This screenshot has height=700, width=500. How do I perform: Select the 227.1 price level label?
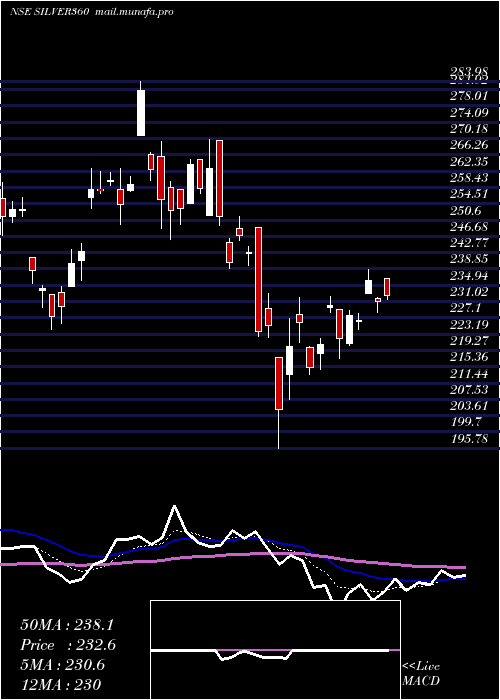(x=467, y=308)
